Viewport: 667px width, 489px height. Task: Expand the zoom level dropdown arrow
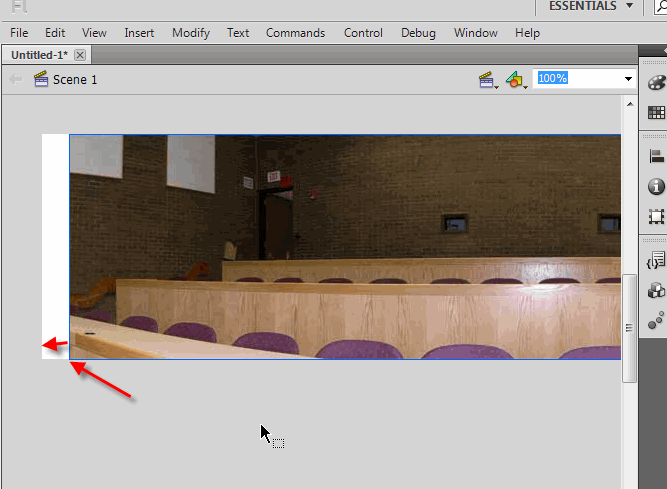point(628,79)
